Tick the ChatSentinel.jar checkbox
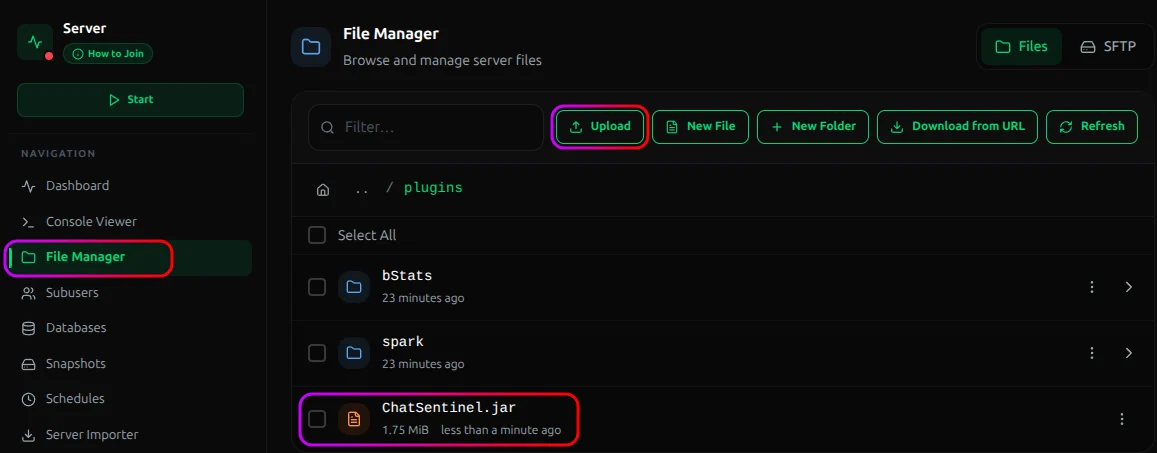The width and height of the screenshot is (1157, 453). coord(317,419)
